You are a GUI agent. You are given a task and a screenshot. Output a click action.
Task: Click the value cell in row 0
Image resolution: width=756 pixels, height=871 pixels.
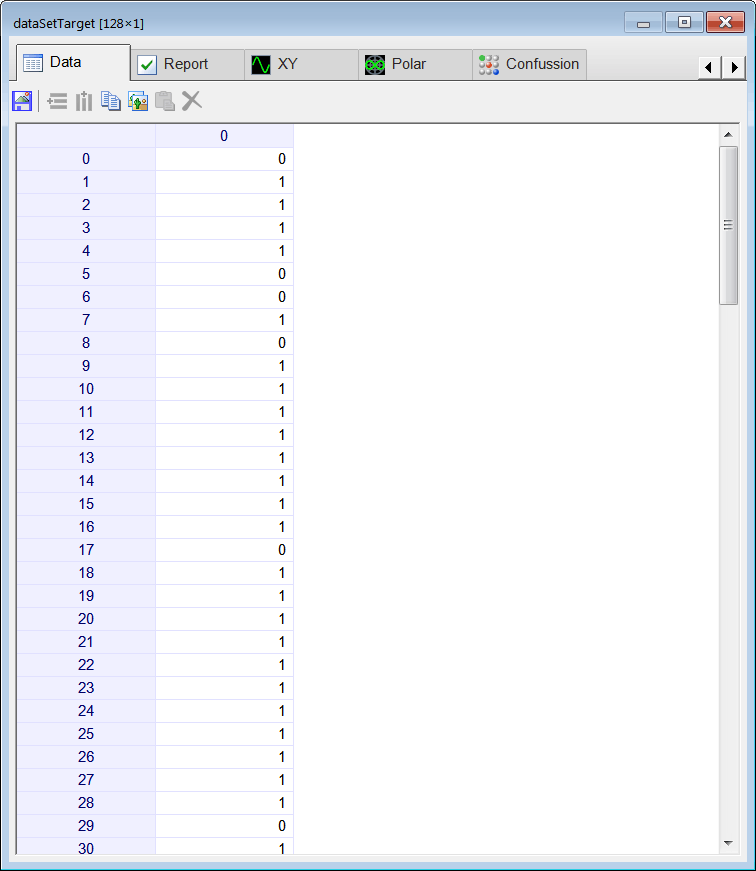(x=224, y=159)
